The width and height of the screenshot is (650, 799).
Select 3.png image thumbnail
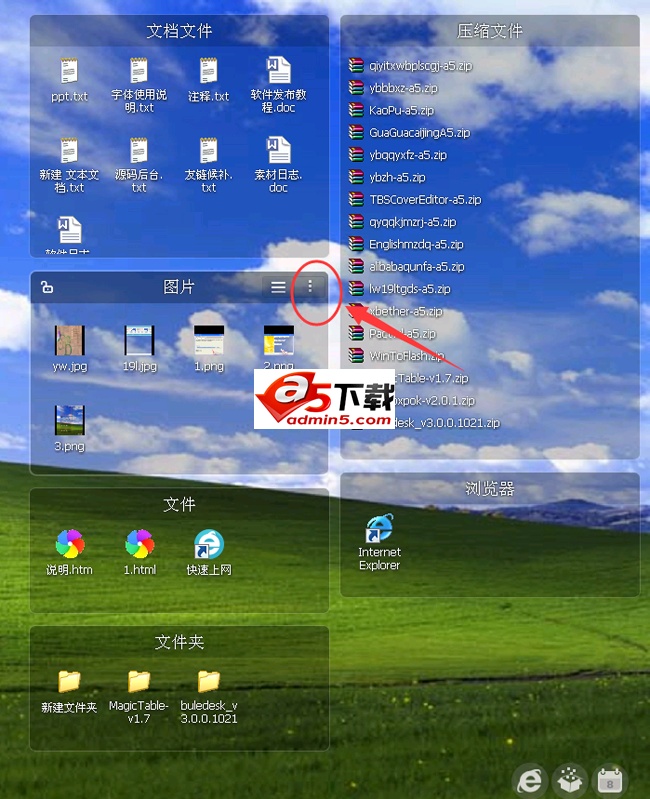pos(70,420)
